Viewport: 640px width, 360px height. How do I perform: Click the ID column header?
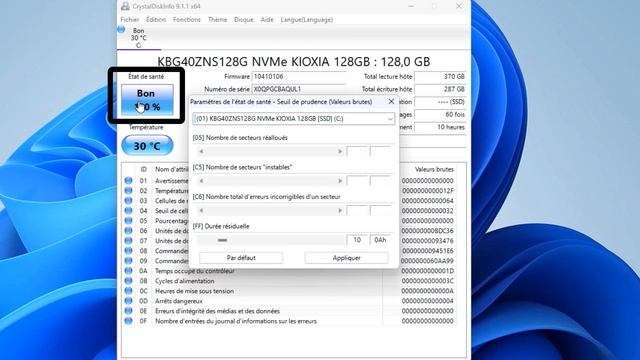pyautogui.click(x=144, y=169)
